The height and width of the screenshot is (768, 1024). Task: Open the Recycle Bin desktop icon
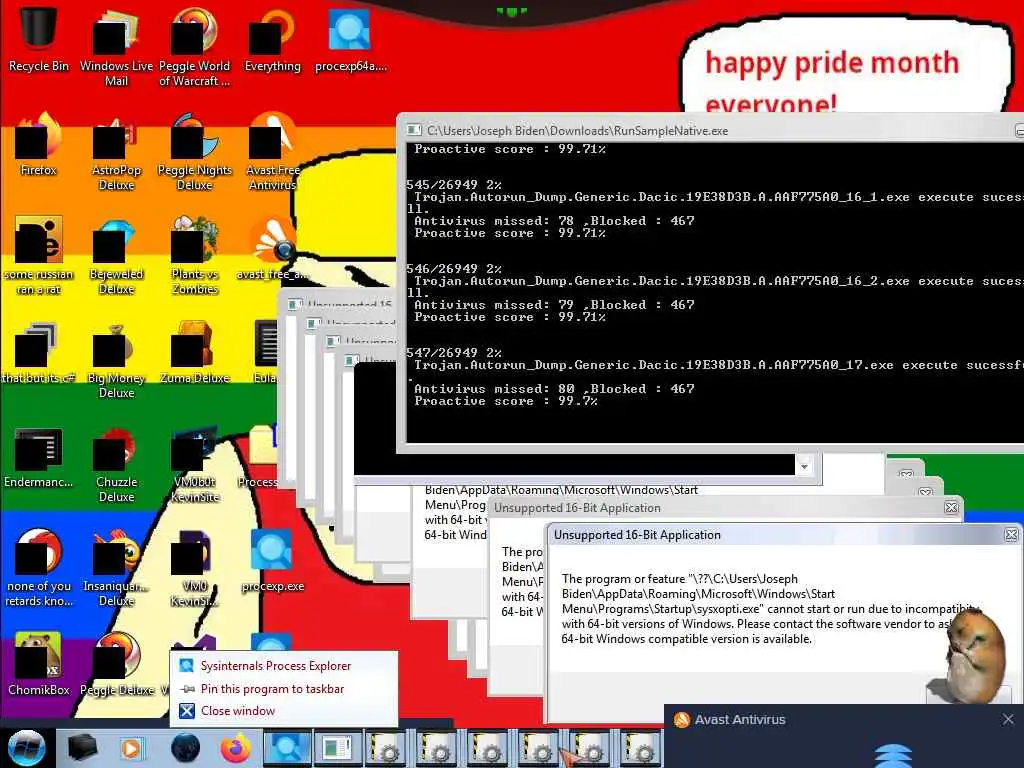click(39, 38)
